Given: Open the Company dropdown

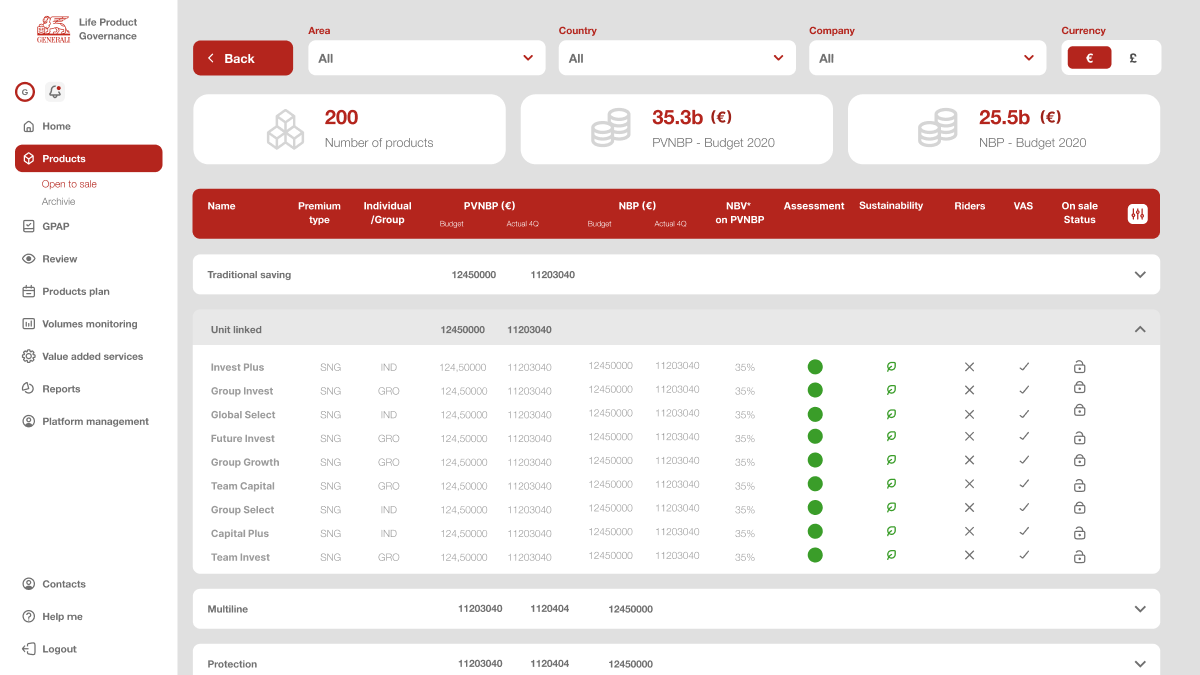Looking at the screenshot, I should tap(928, 58).
